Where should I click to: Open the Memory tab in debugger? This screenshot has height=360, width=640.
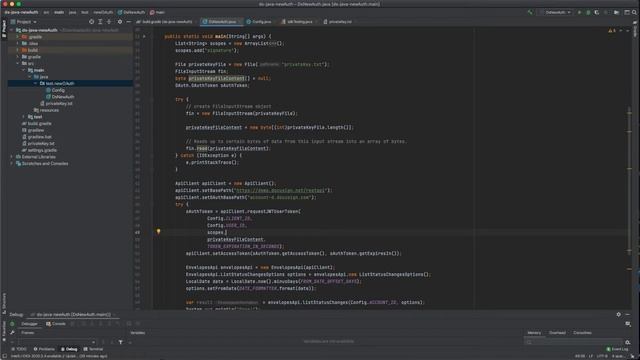[x=534, y=333]
